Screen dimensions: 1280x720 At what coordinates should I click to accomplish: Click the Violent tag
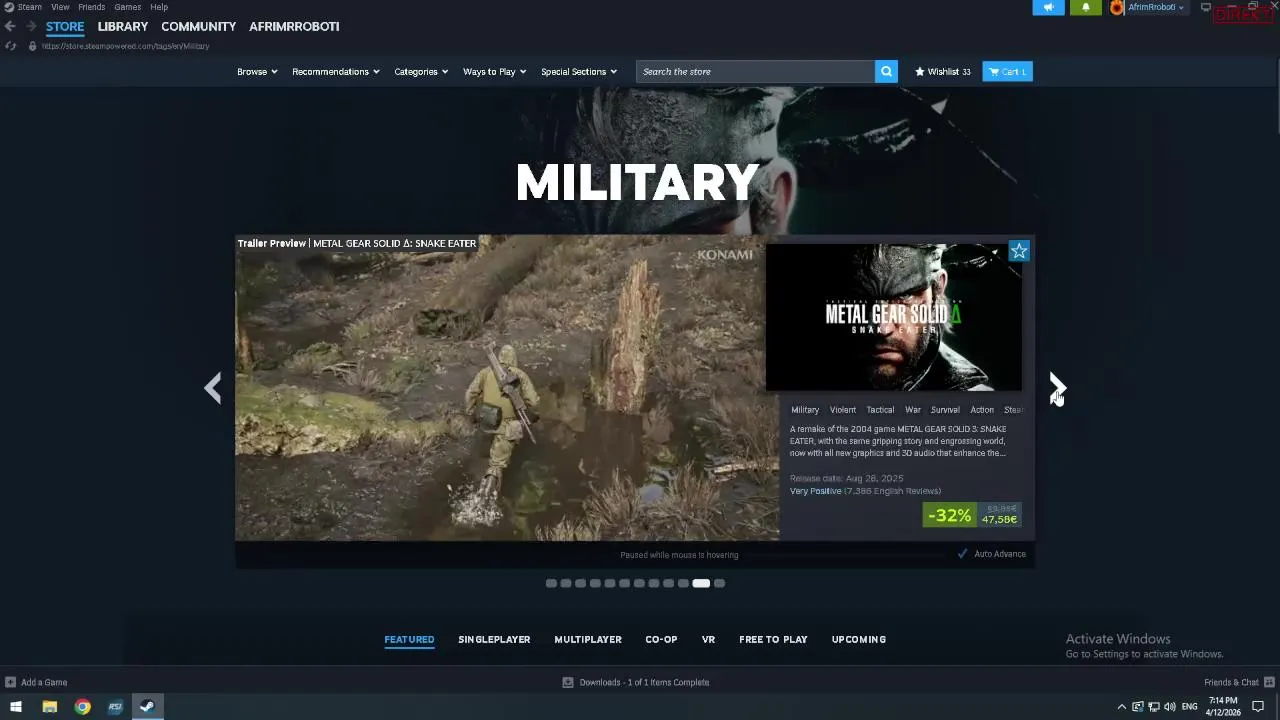point(843,410)
